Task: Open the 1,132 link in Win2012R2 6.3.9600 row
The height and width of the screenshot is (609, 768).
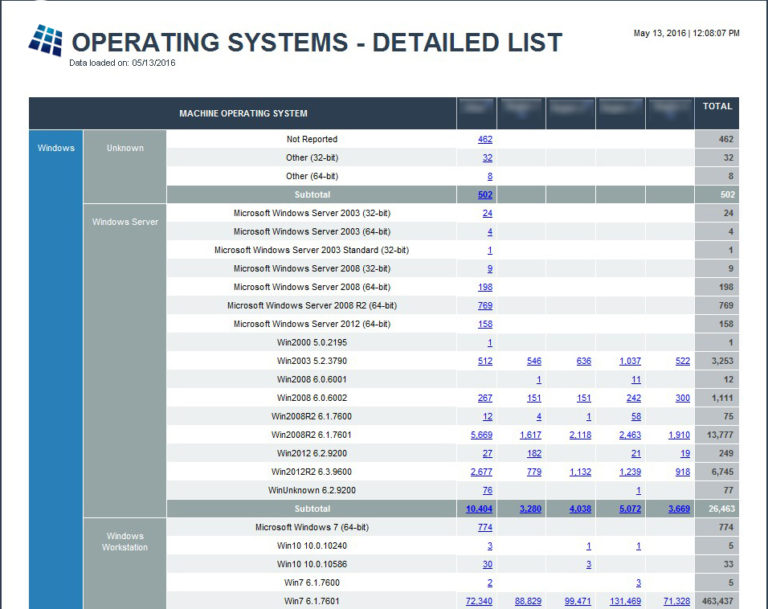Action: 580,472
